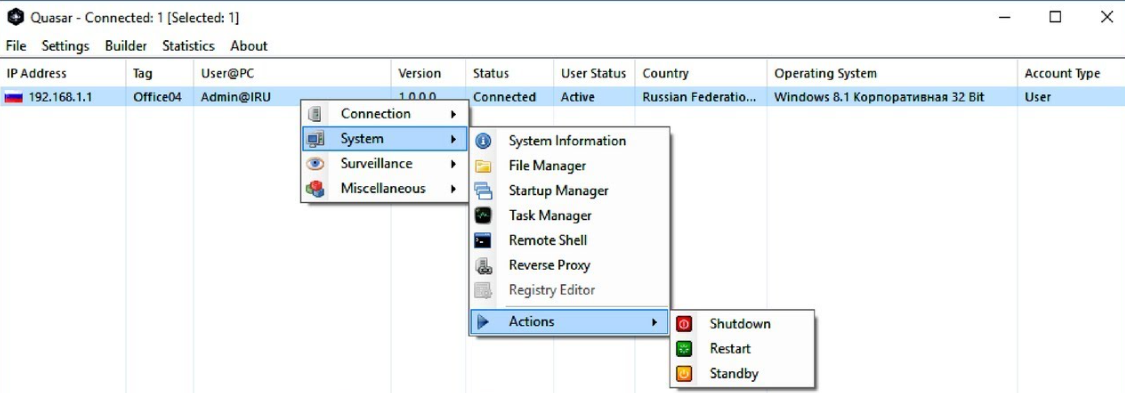Open the Statistics menu
1125x393 pixels.
click(188, 46)
